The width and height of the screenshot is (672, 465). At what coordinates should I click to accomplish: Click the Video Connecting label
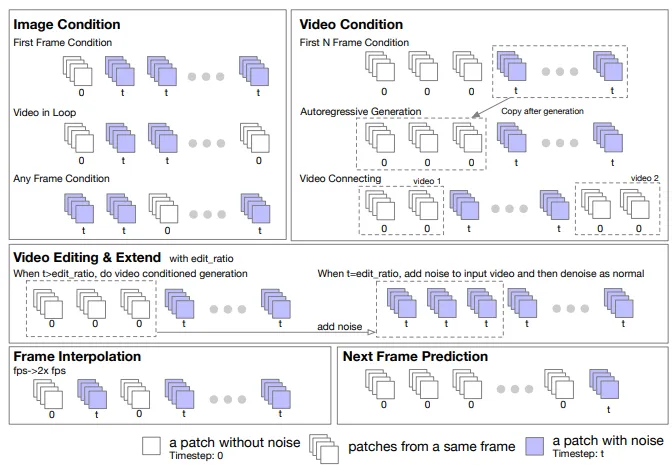click(x=340, y=179)
